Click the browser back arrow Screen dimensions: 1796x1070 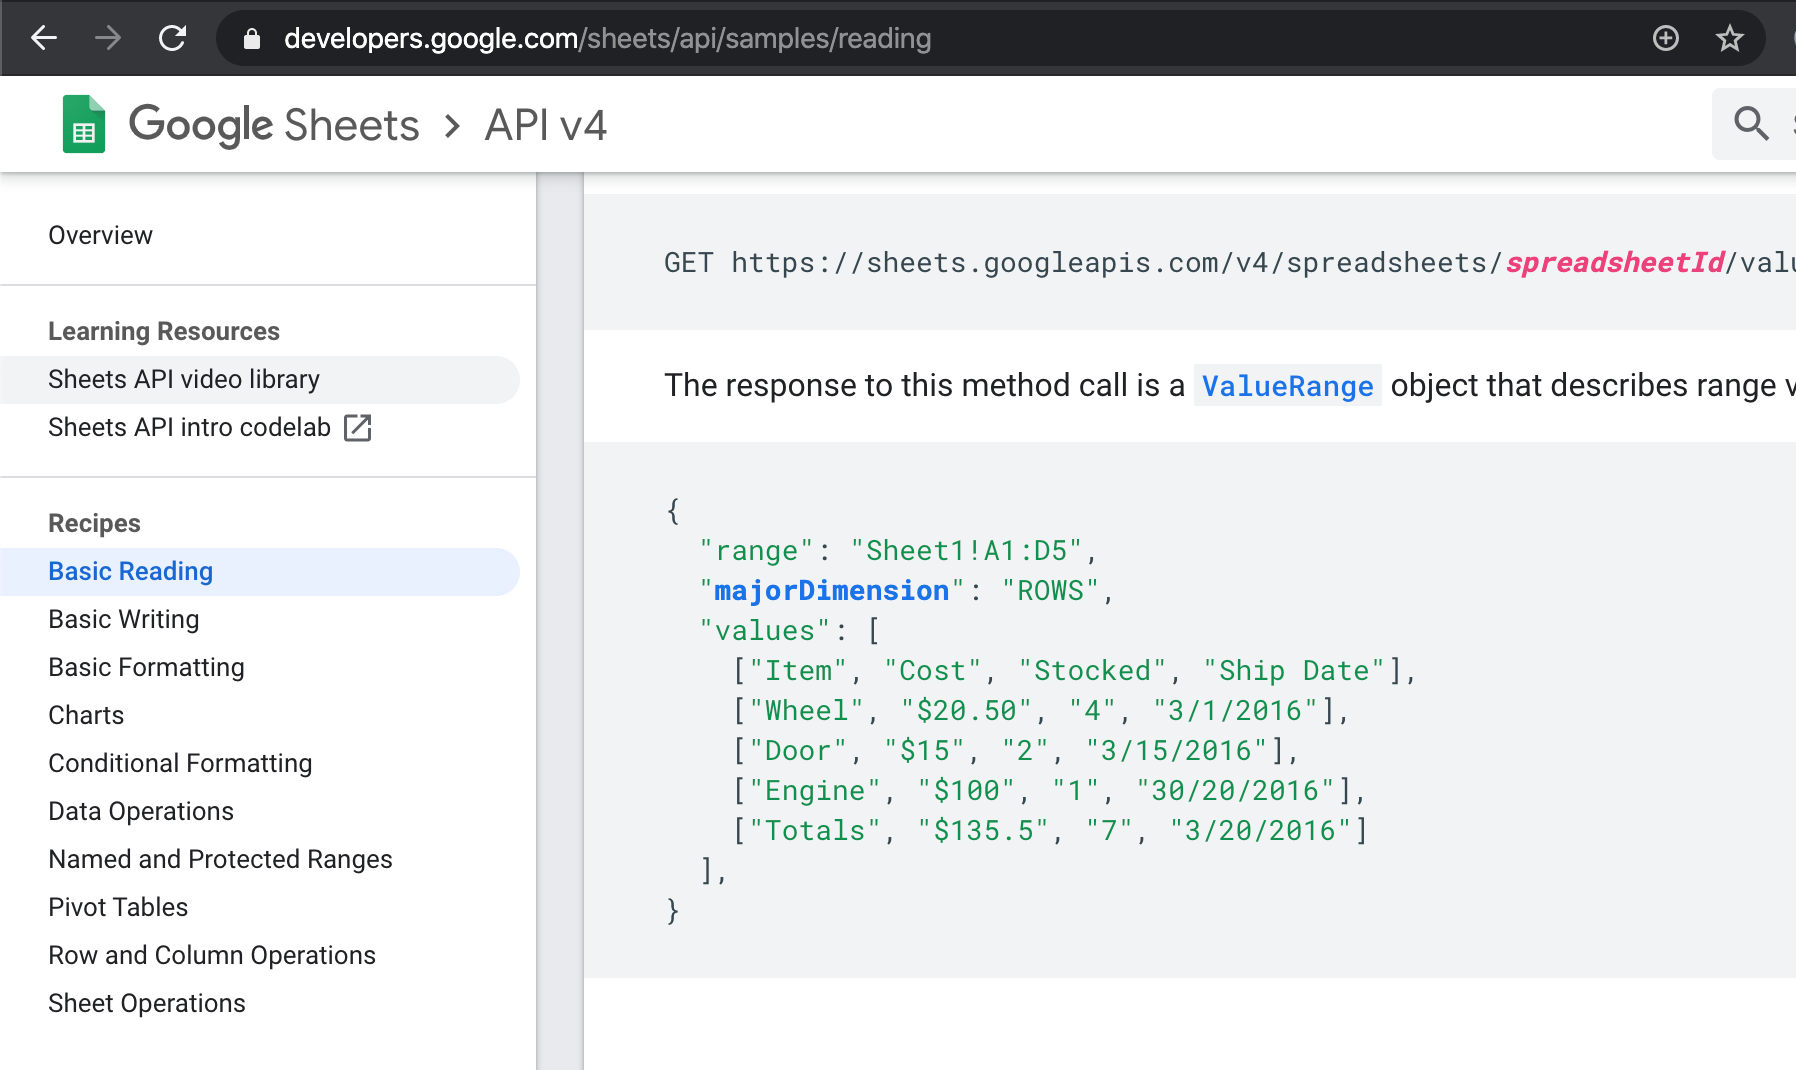pyautogui.click(x=44, y=38)
